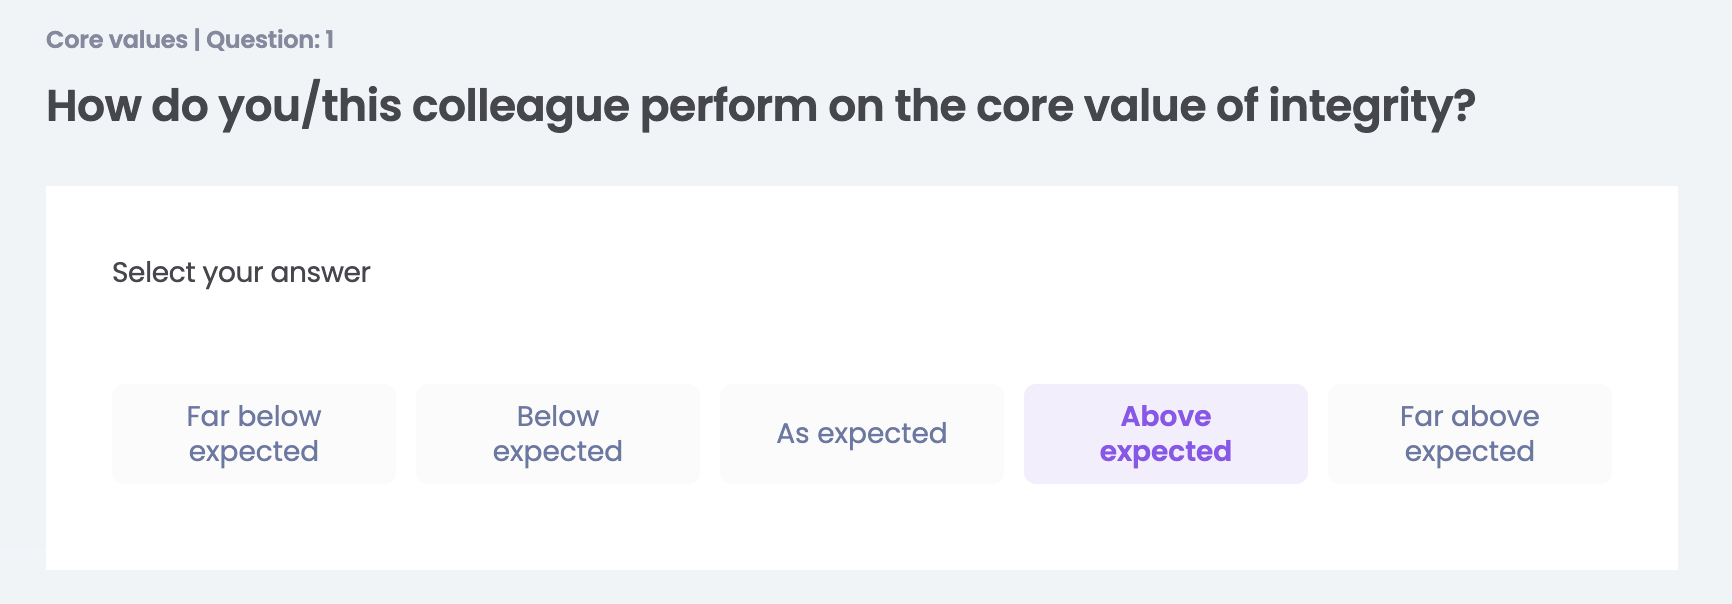Select the "Far below expected" answer

[254, 434]
